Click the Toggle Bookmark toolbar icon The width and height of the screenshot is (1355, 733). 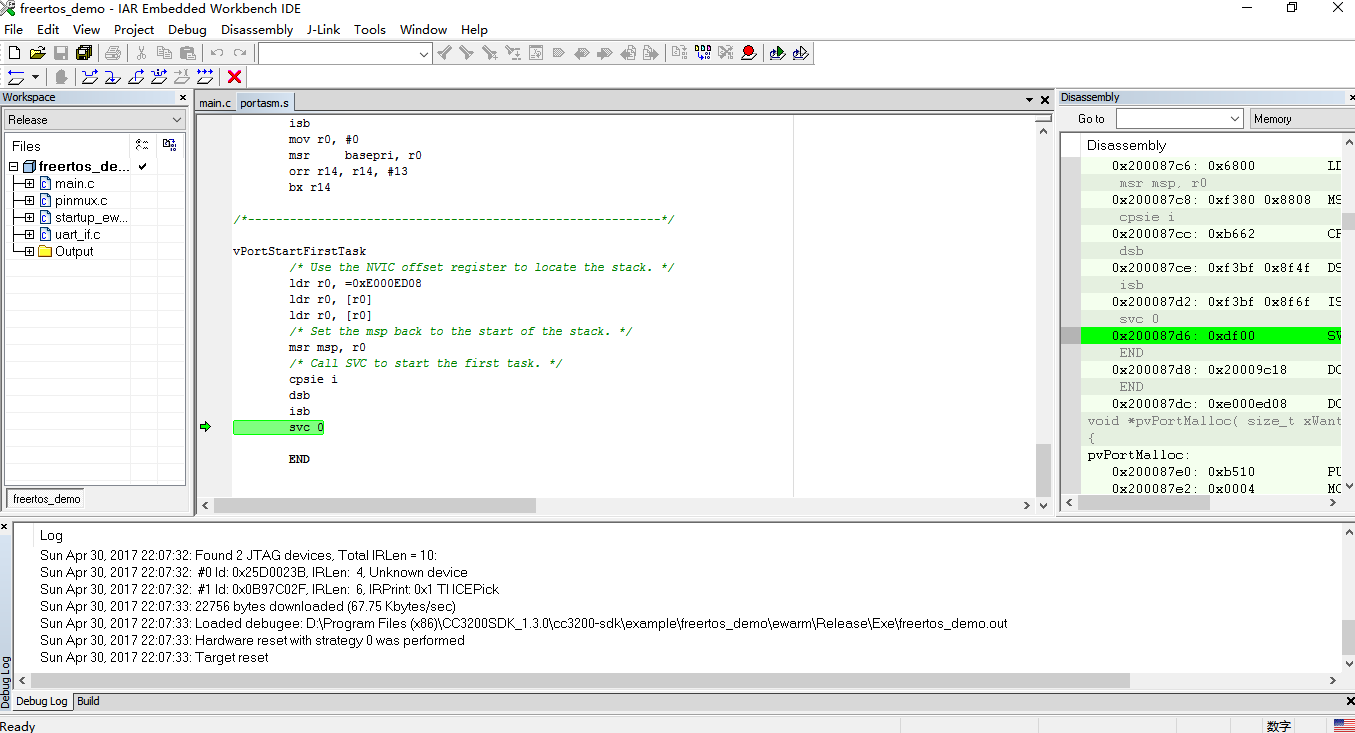coord(558,53)
